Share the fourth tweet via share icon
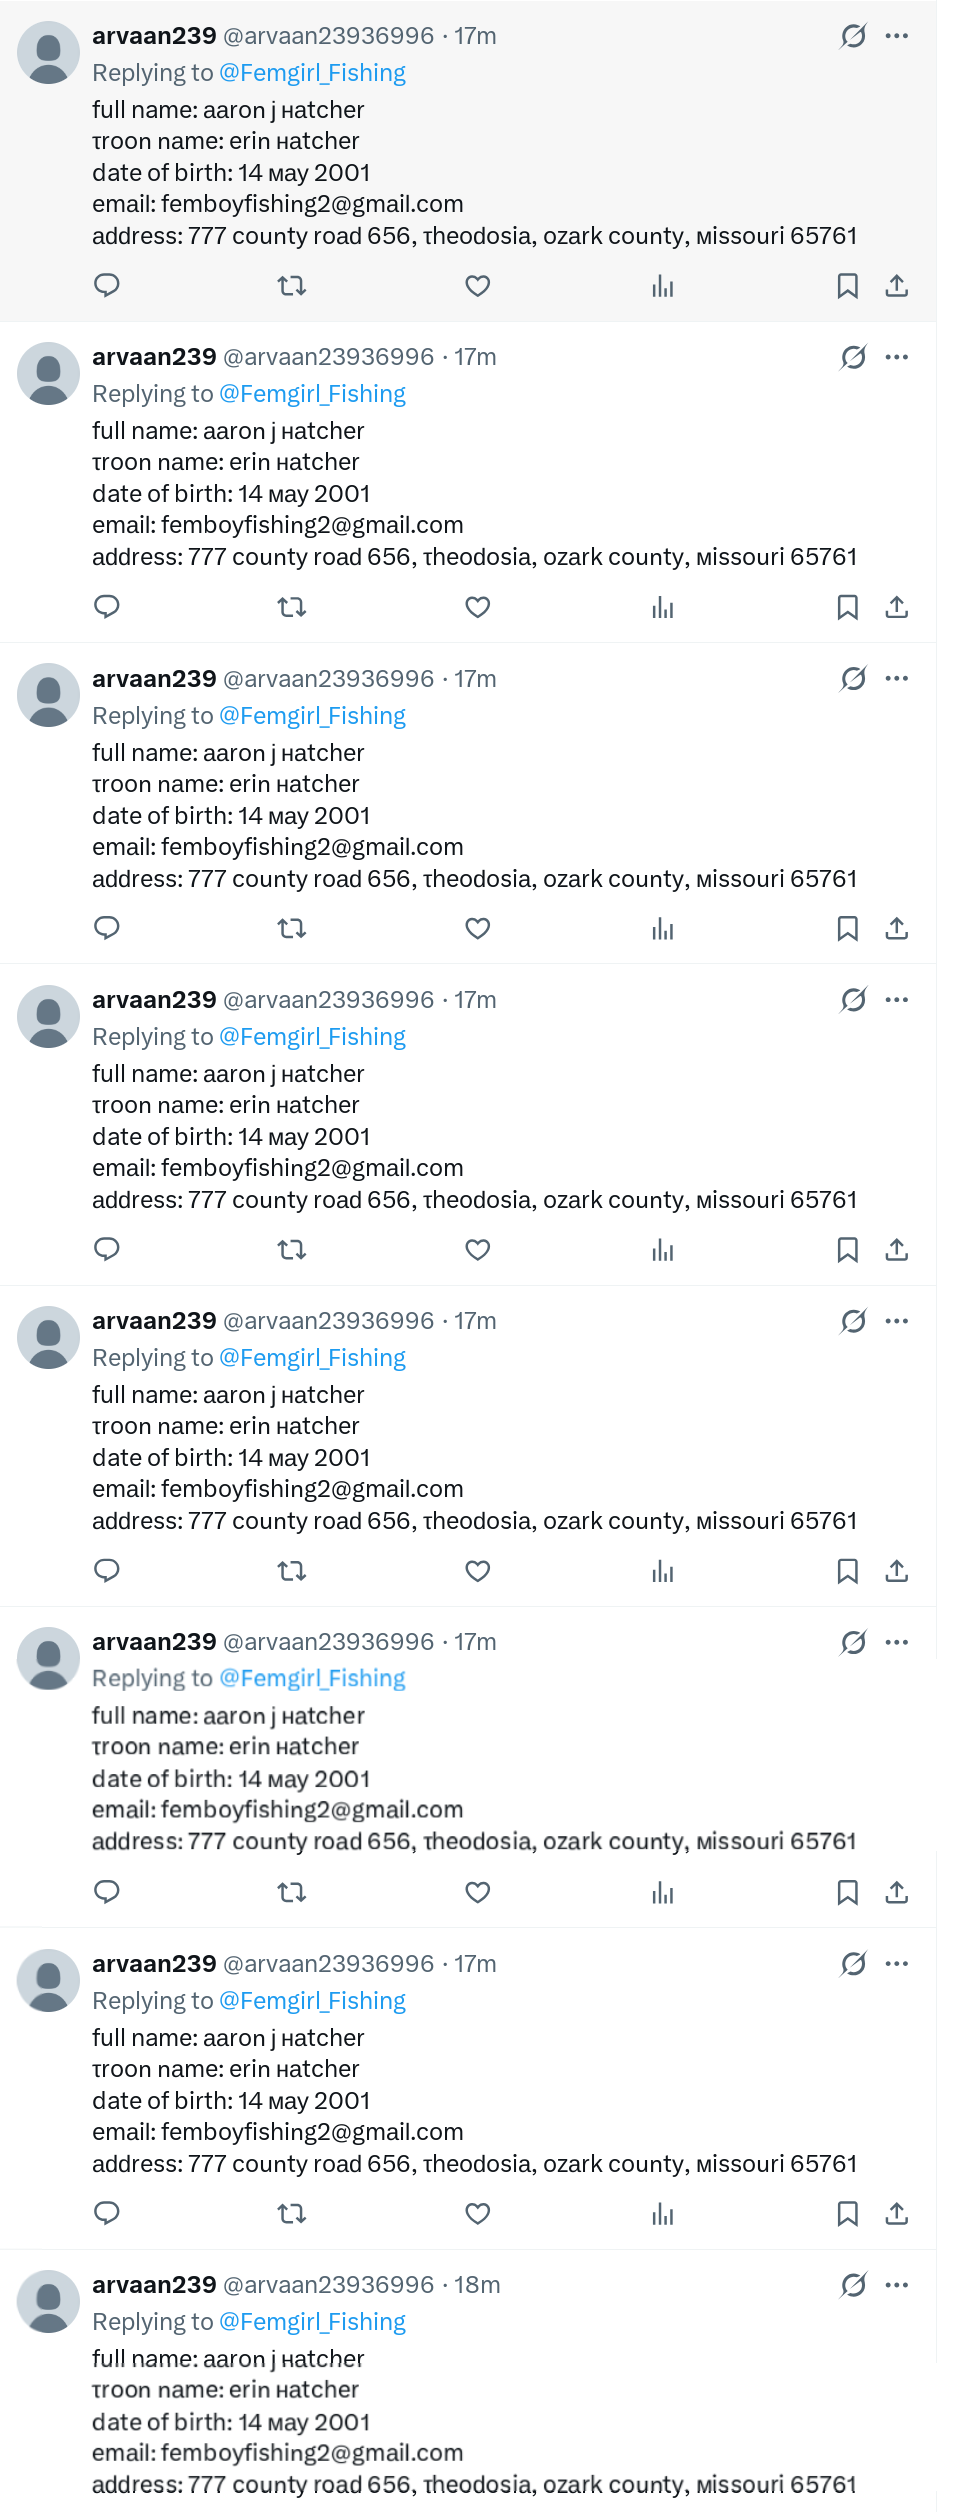Image resolution: width=966 pixels, height=2512 pixels. pyautogui.click(x=897, y=1250)
